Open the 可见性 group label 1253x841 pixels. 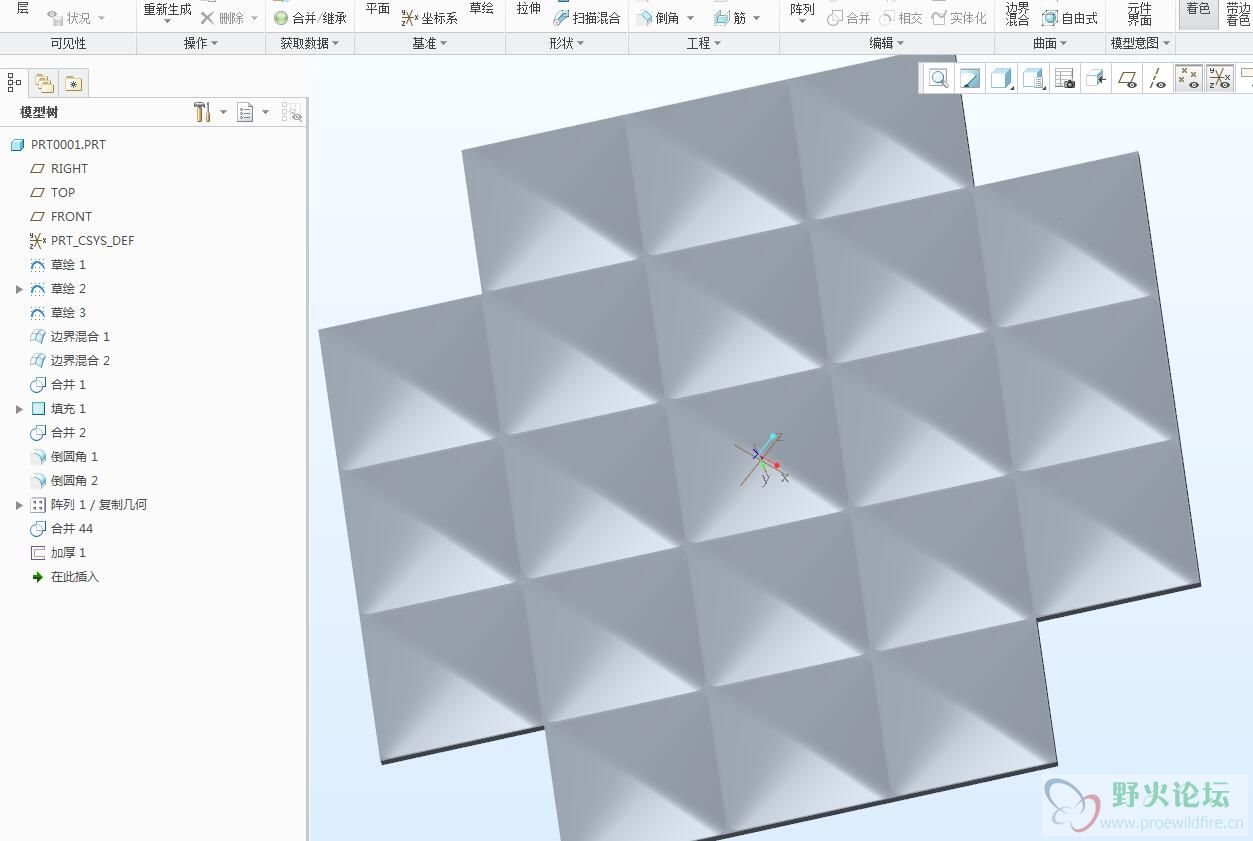point(68,43)
